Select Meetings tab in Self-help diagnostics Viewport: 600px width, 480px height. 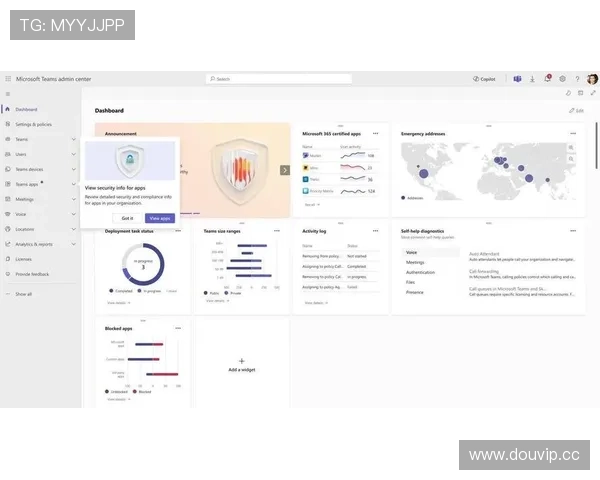(415, 262)
